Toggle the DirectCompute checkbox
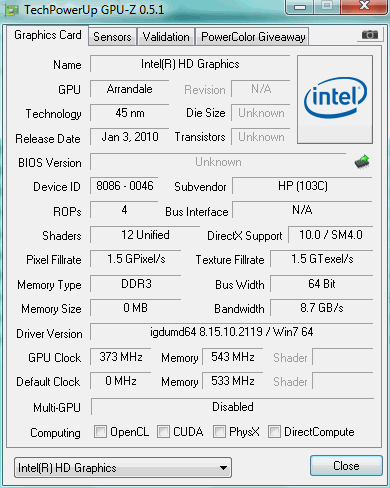Viewport: 390px width, 488px height. 274,431
